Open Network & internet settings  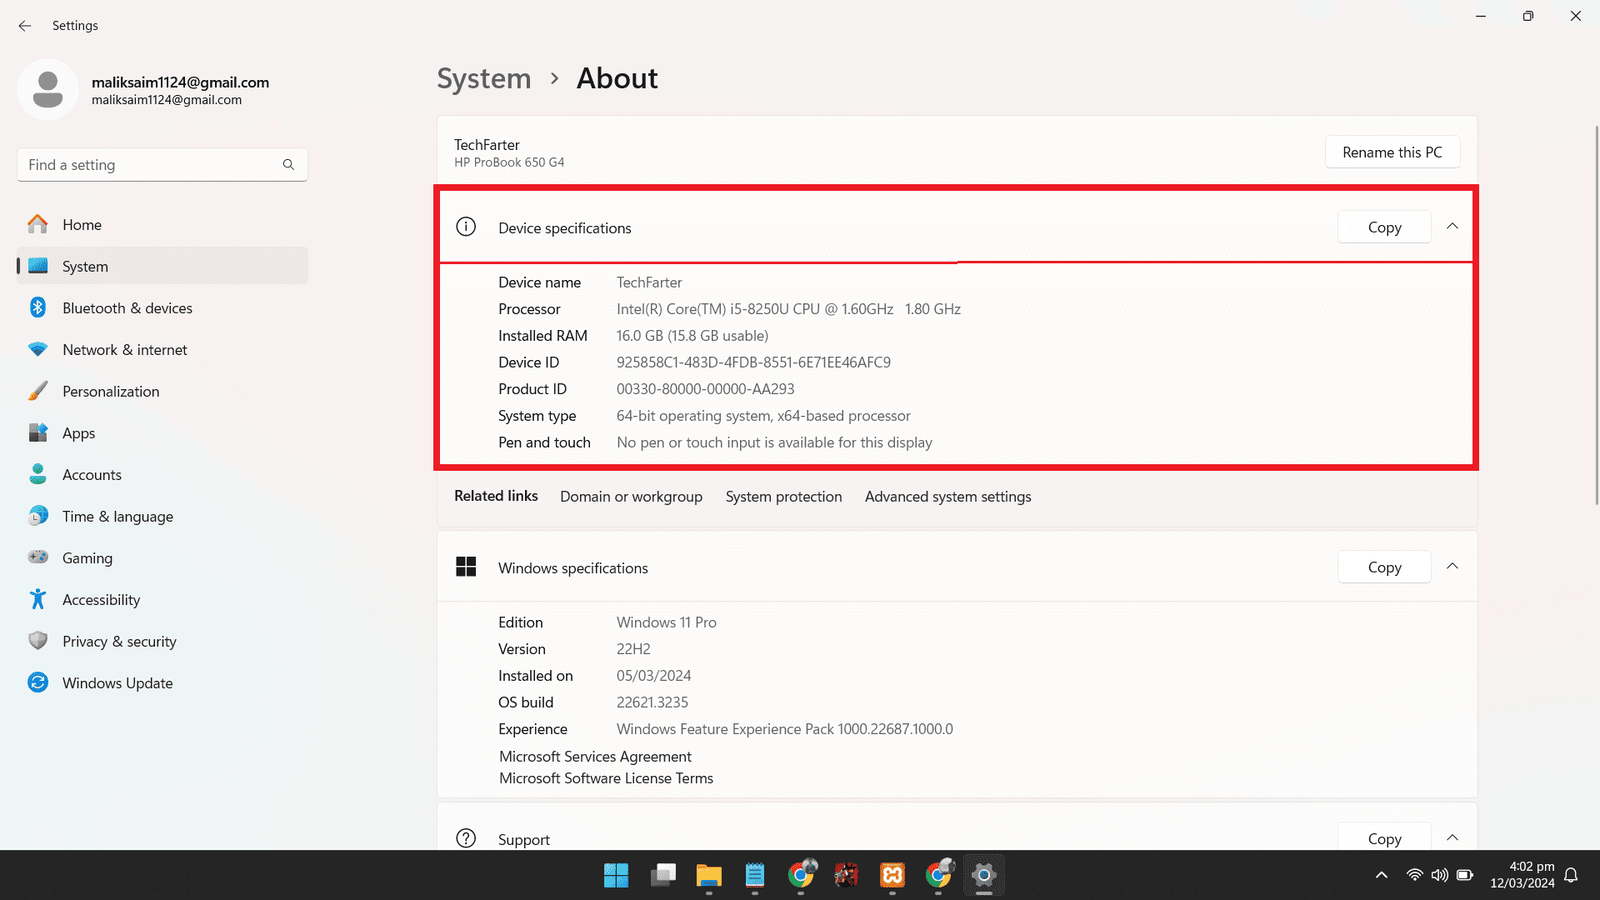(x=124, y=350)
